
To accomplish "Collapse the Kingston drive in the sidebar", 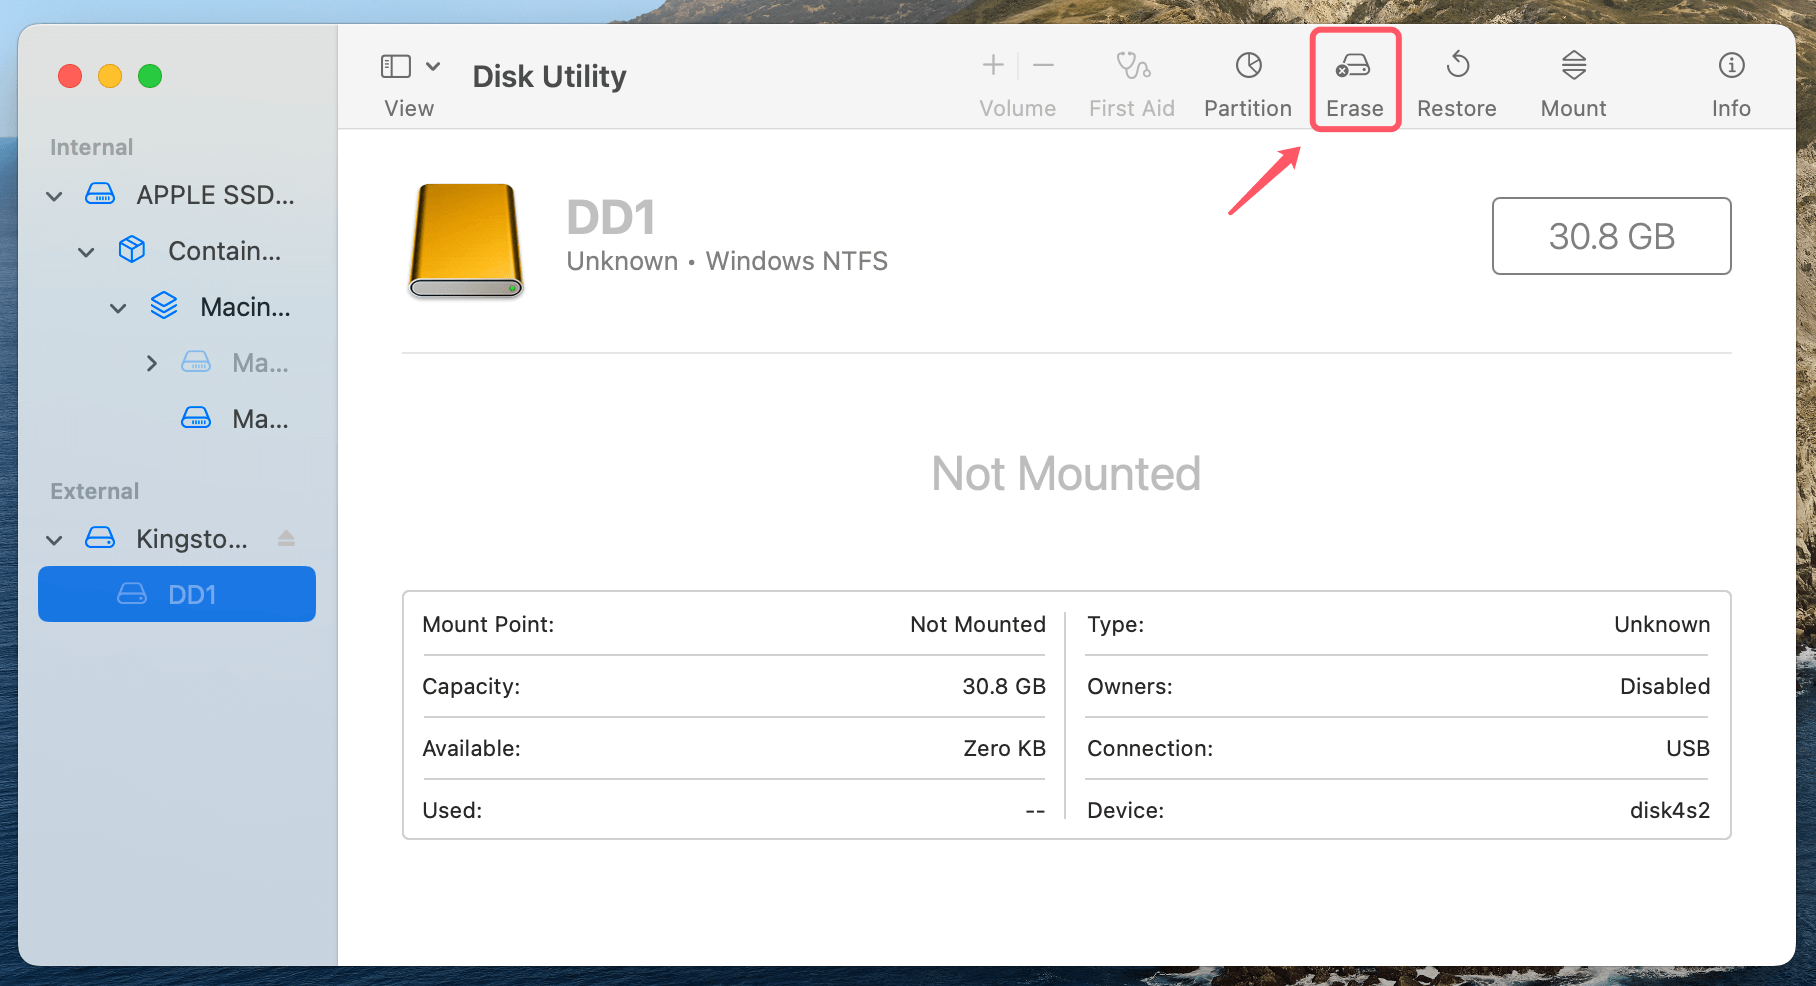I will [x=54, y=538].
